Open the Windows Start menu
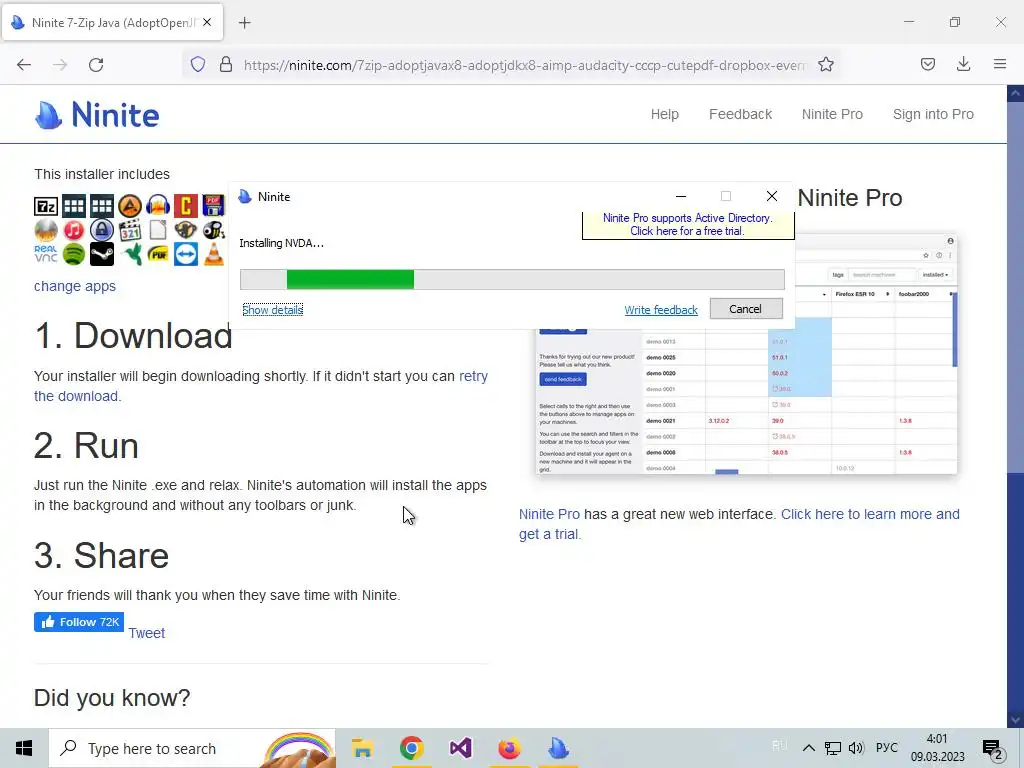The image size is (1024, 768). (x=24, y=748)
